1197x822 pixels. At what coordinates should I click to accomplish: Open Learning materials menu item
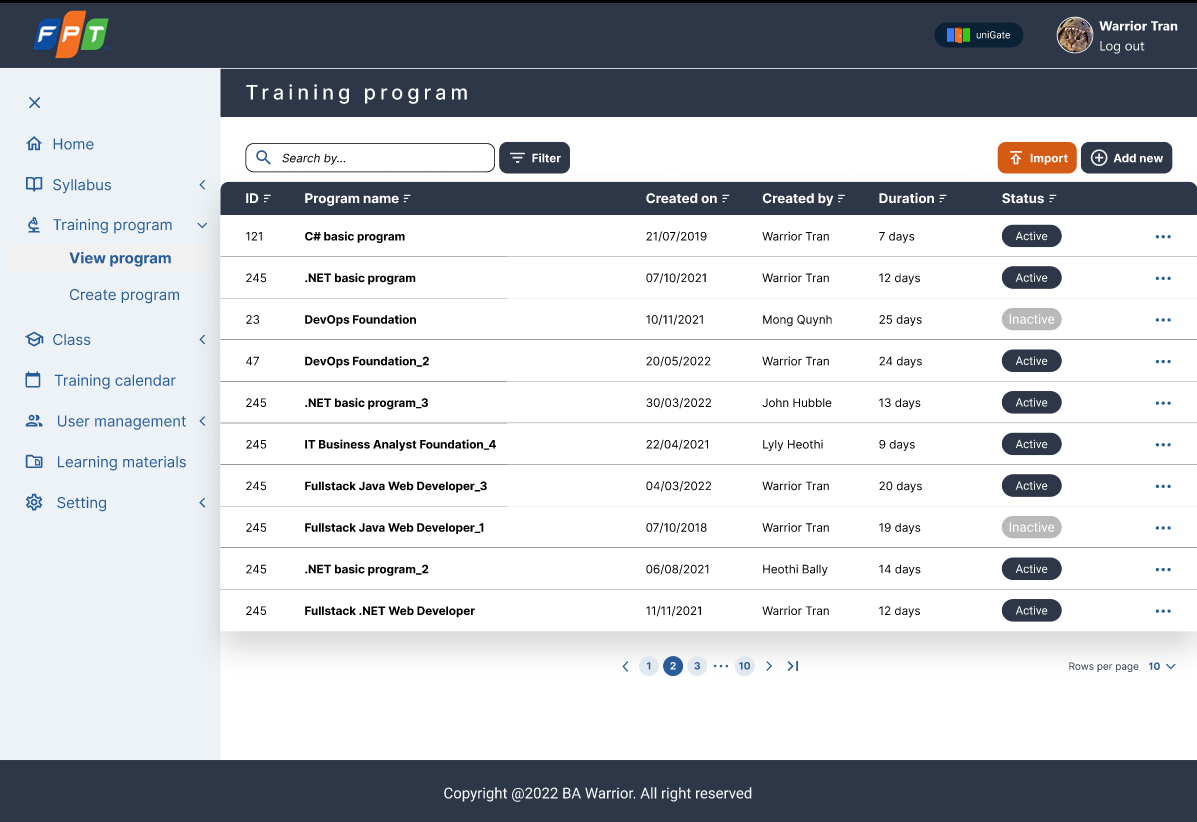121,462
